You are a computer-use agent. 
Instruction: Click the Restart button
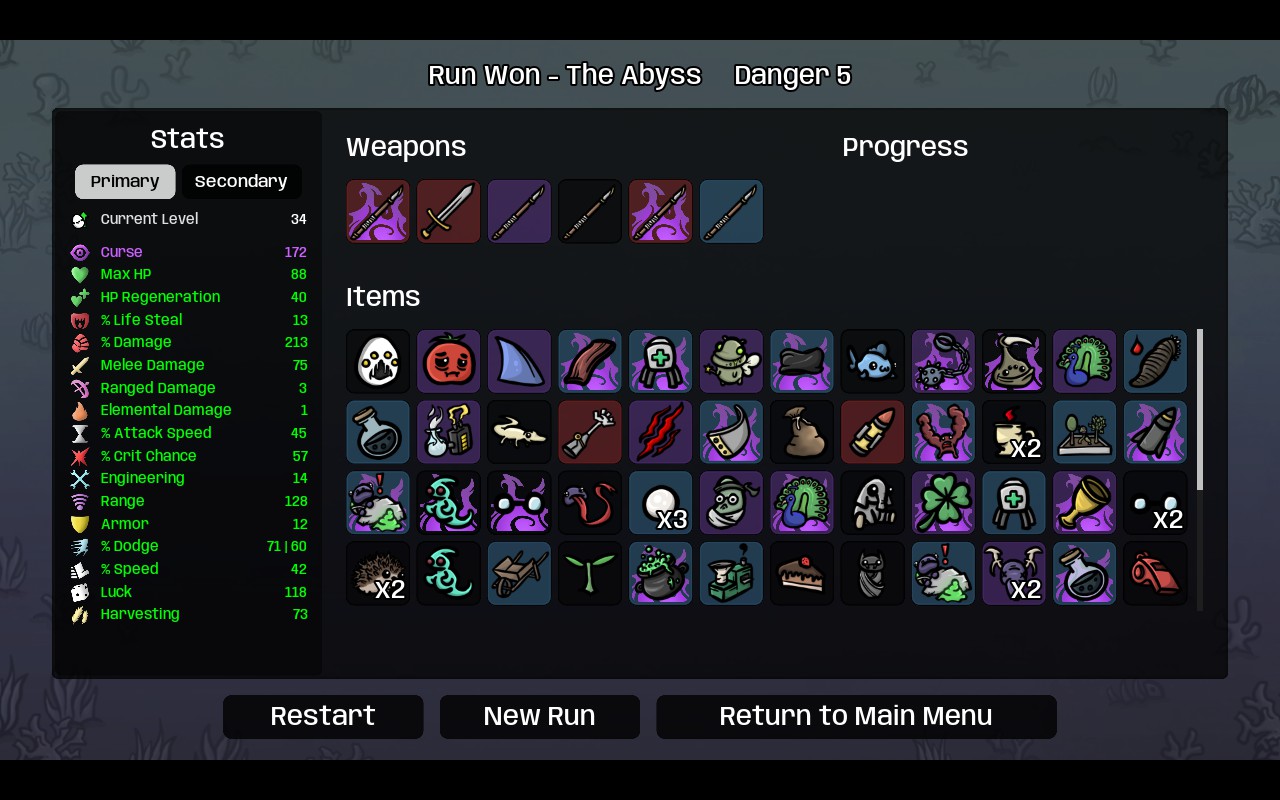(323, 716)
